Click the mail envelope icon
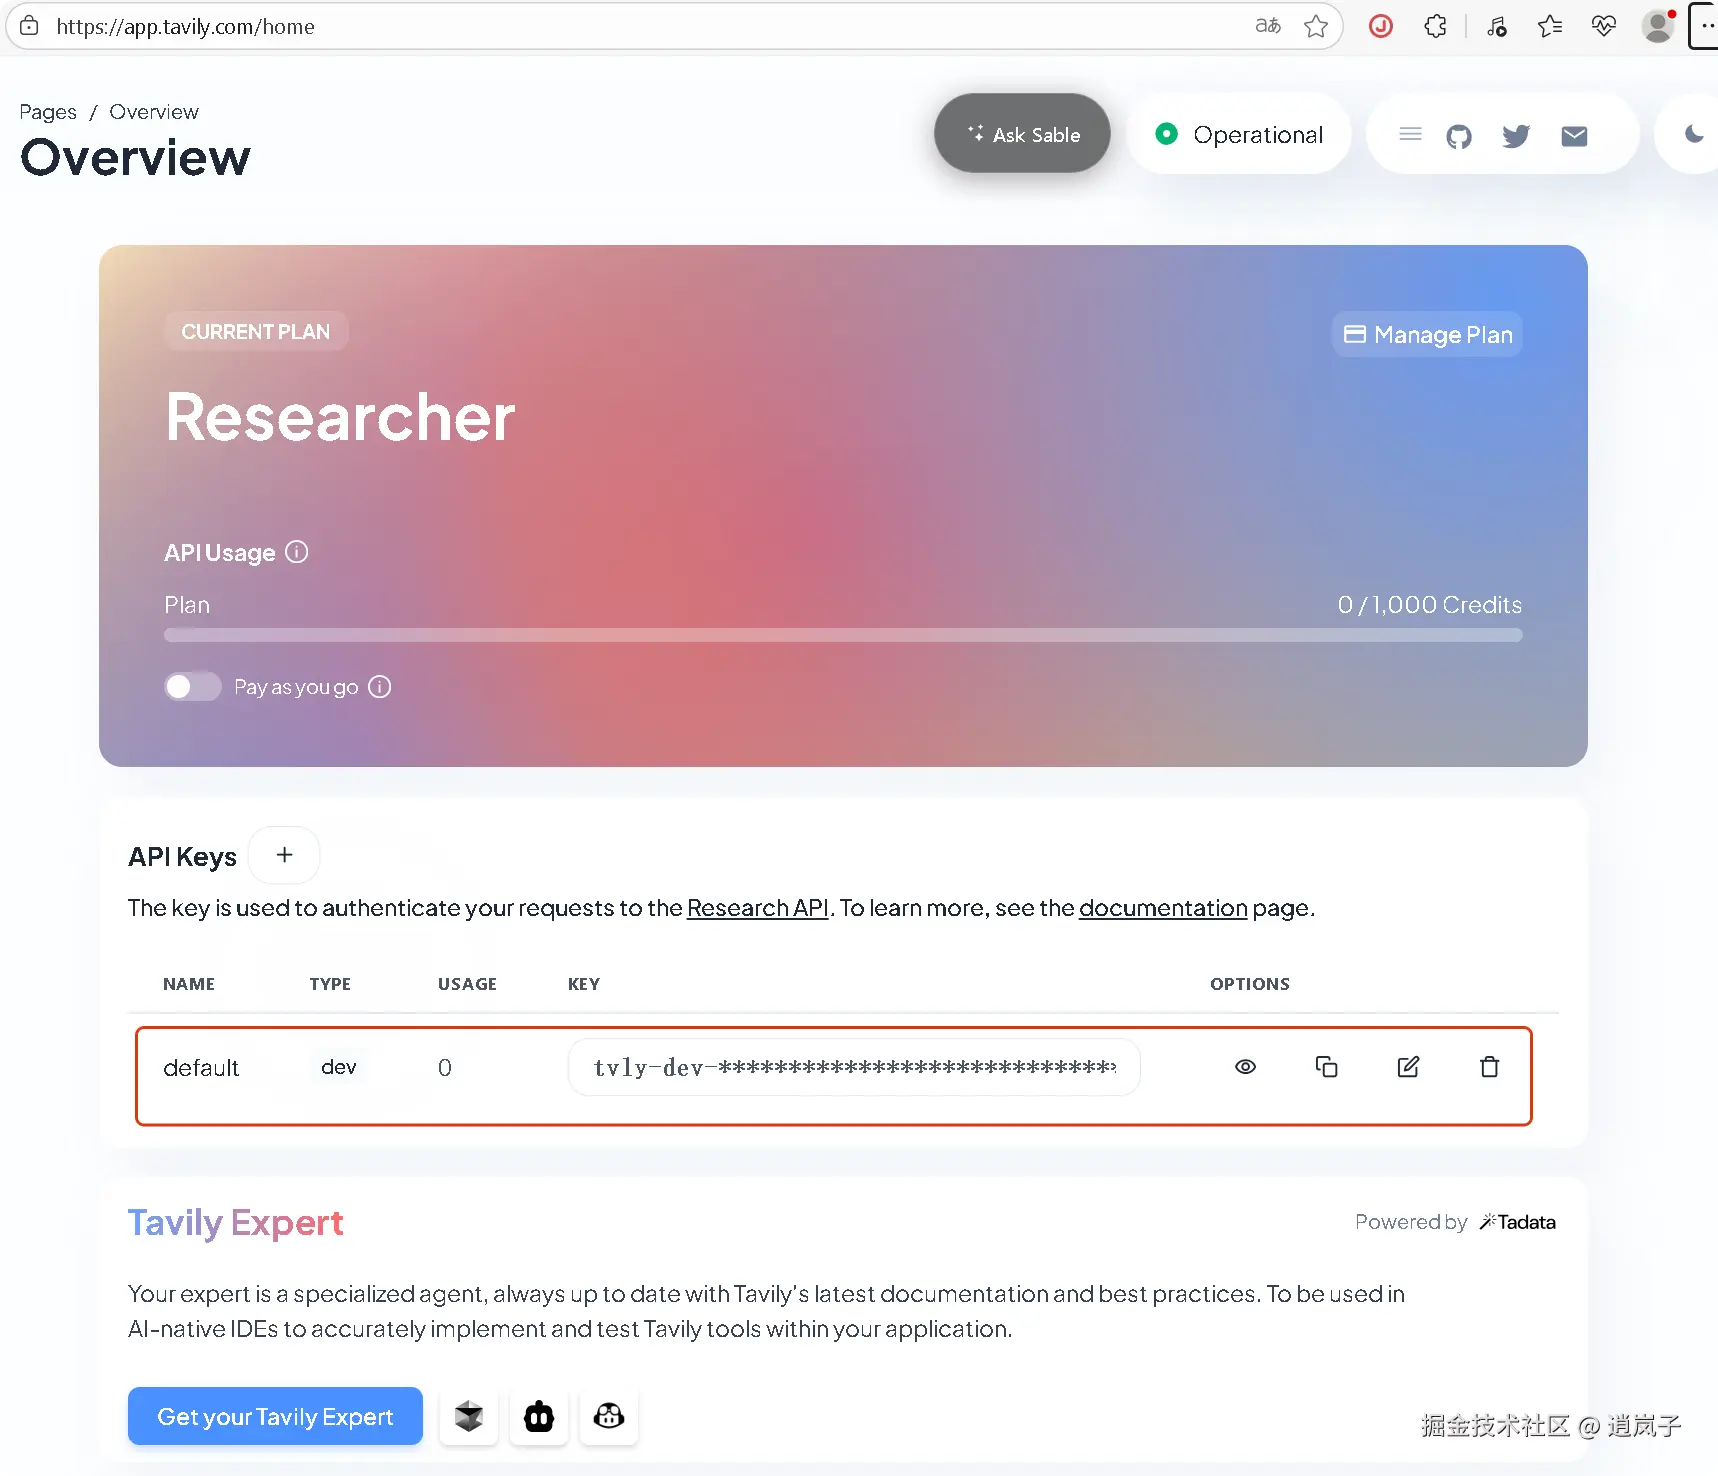1718x1476 pixels. click(x=1574, y=136)
